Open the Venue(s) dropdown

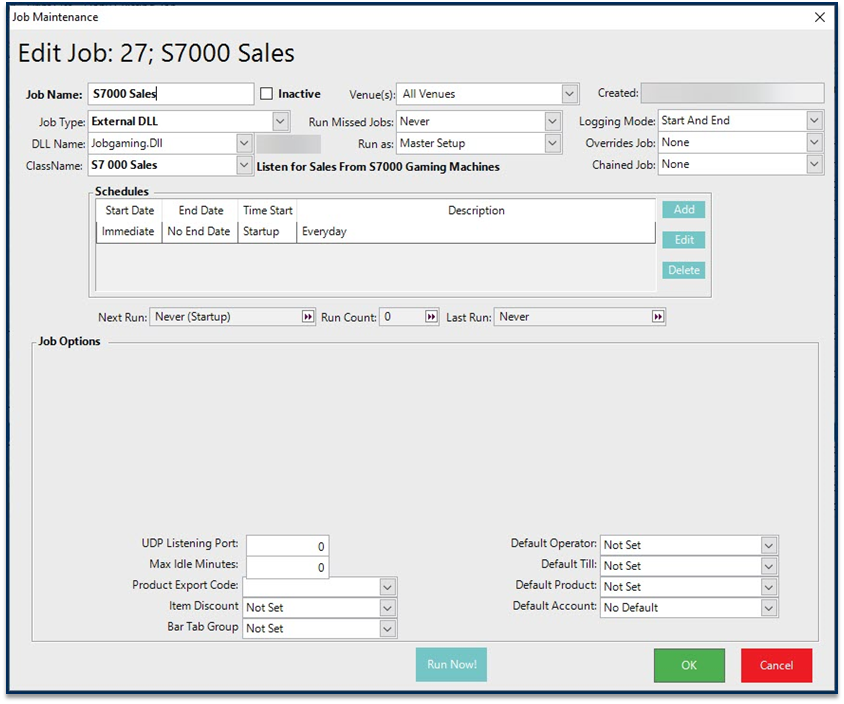tap(569, 94)
